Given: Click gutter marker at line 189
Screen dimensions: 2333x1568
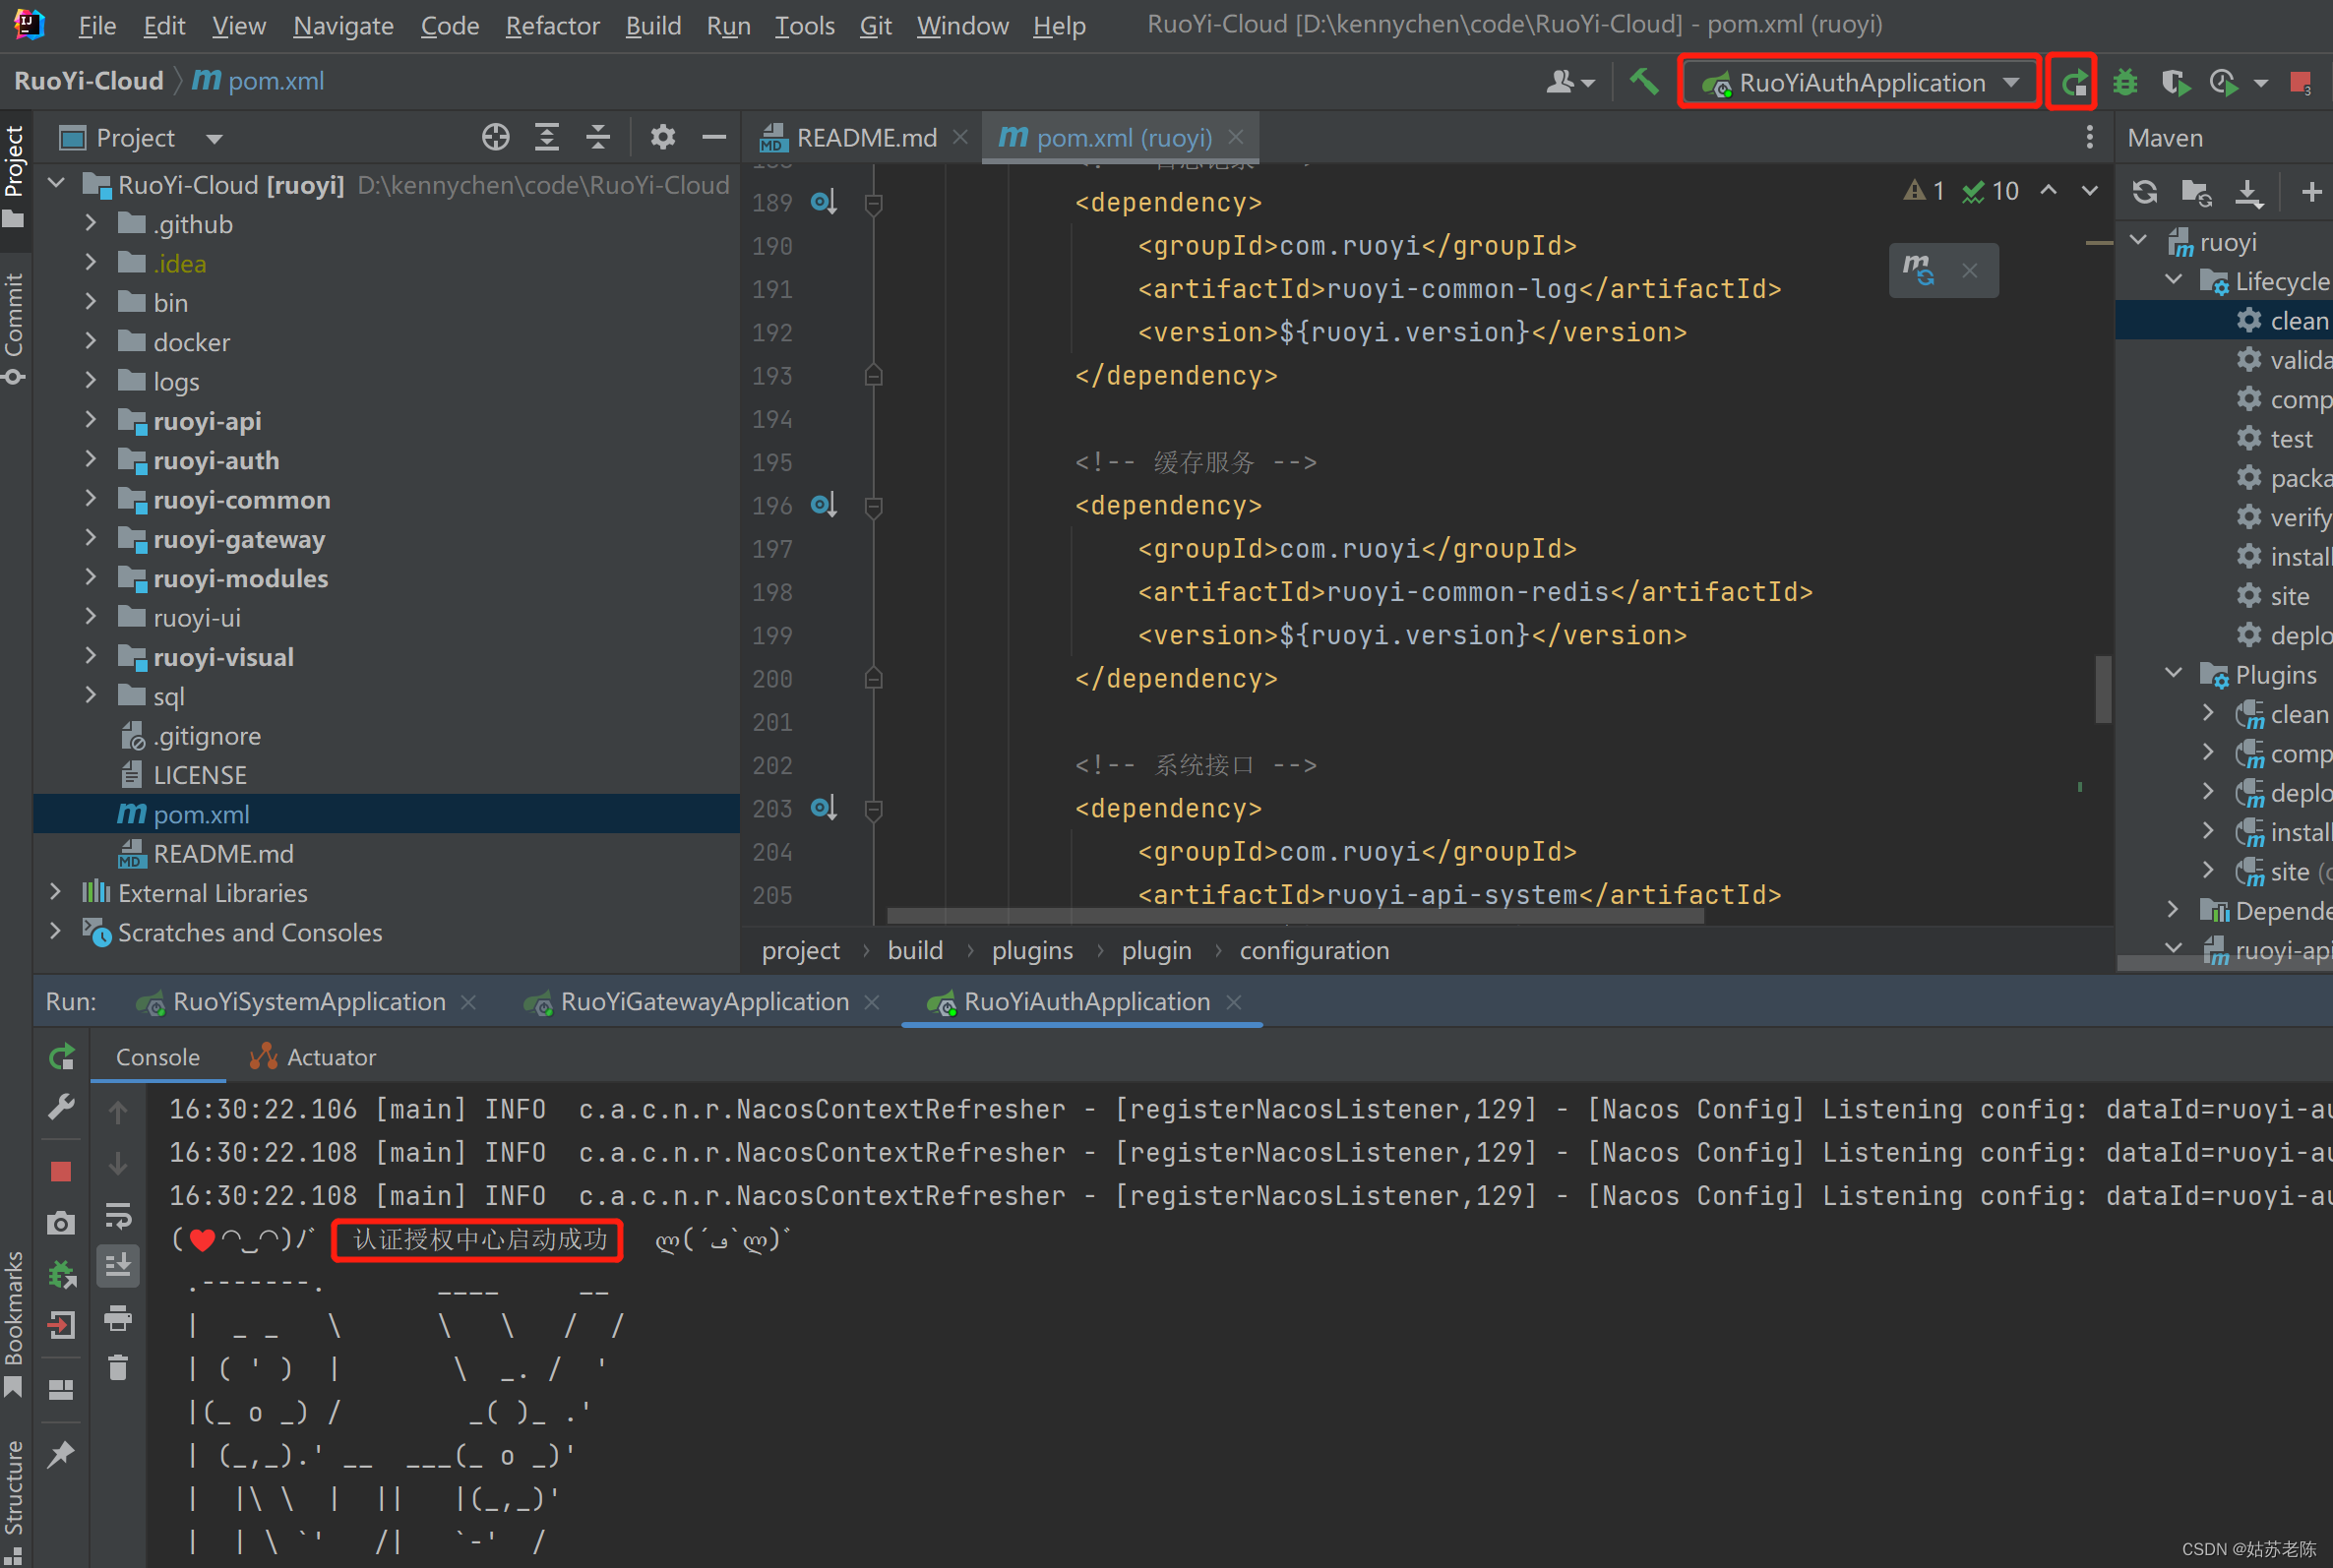Looking at the screenshot, I should (823, 202).
